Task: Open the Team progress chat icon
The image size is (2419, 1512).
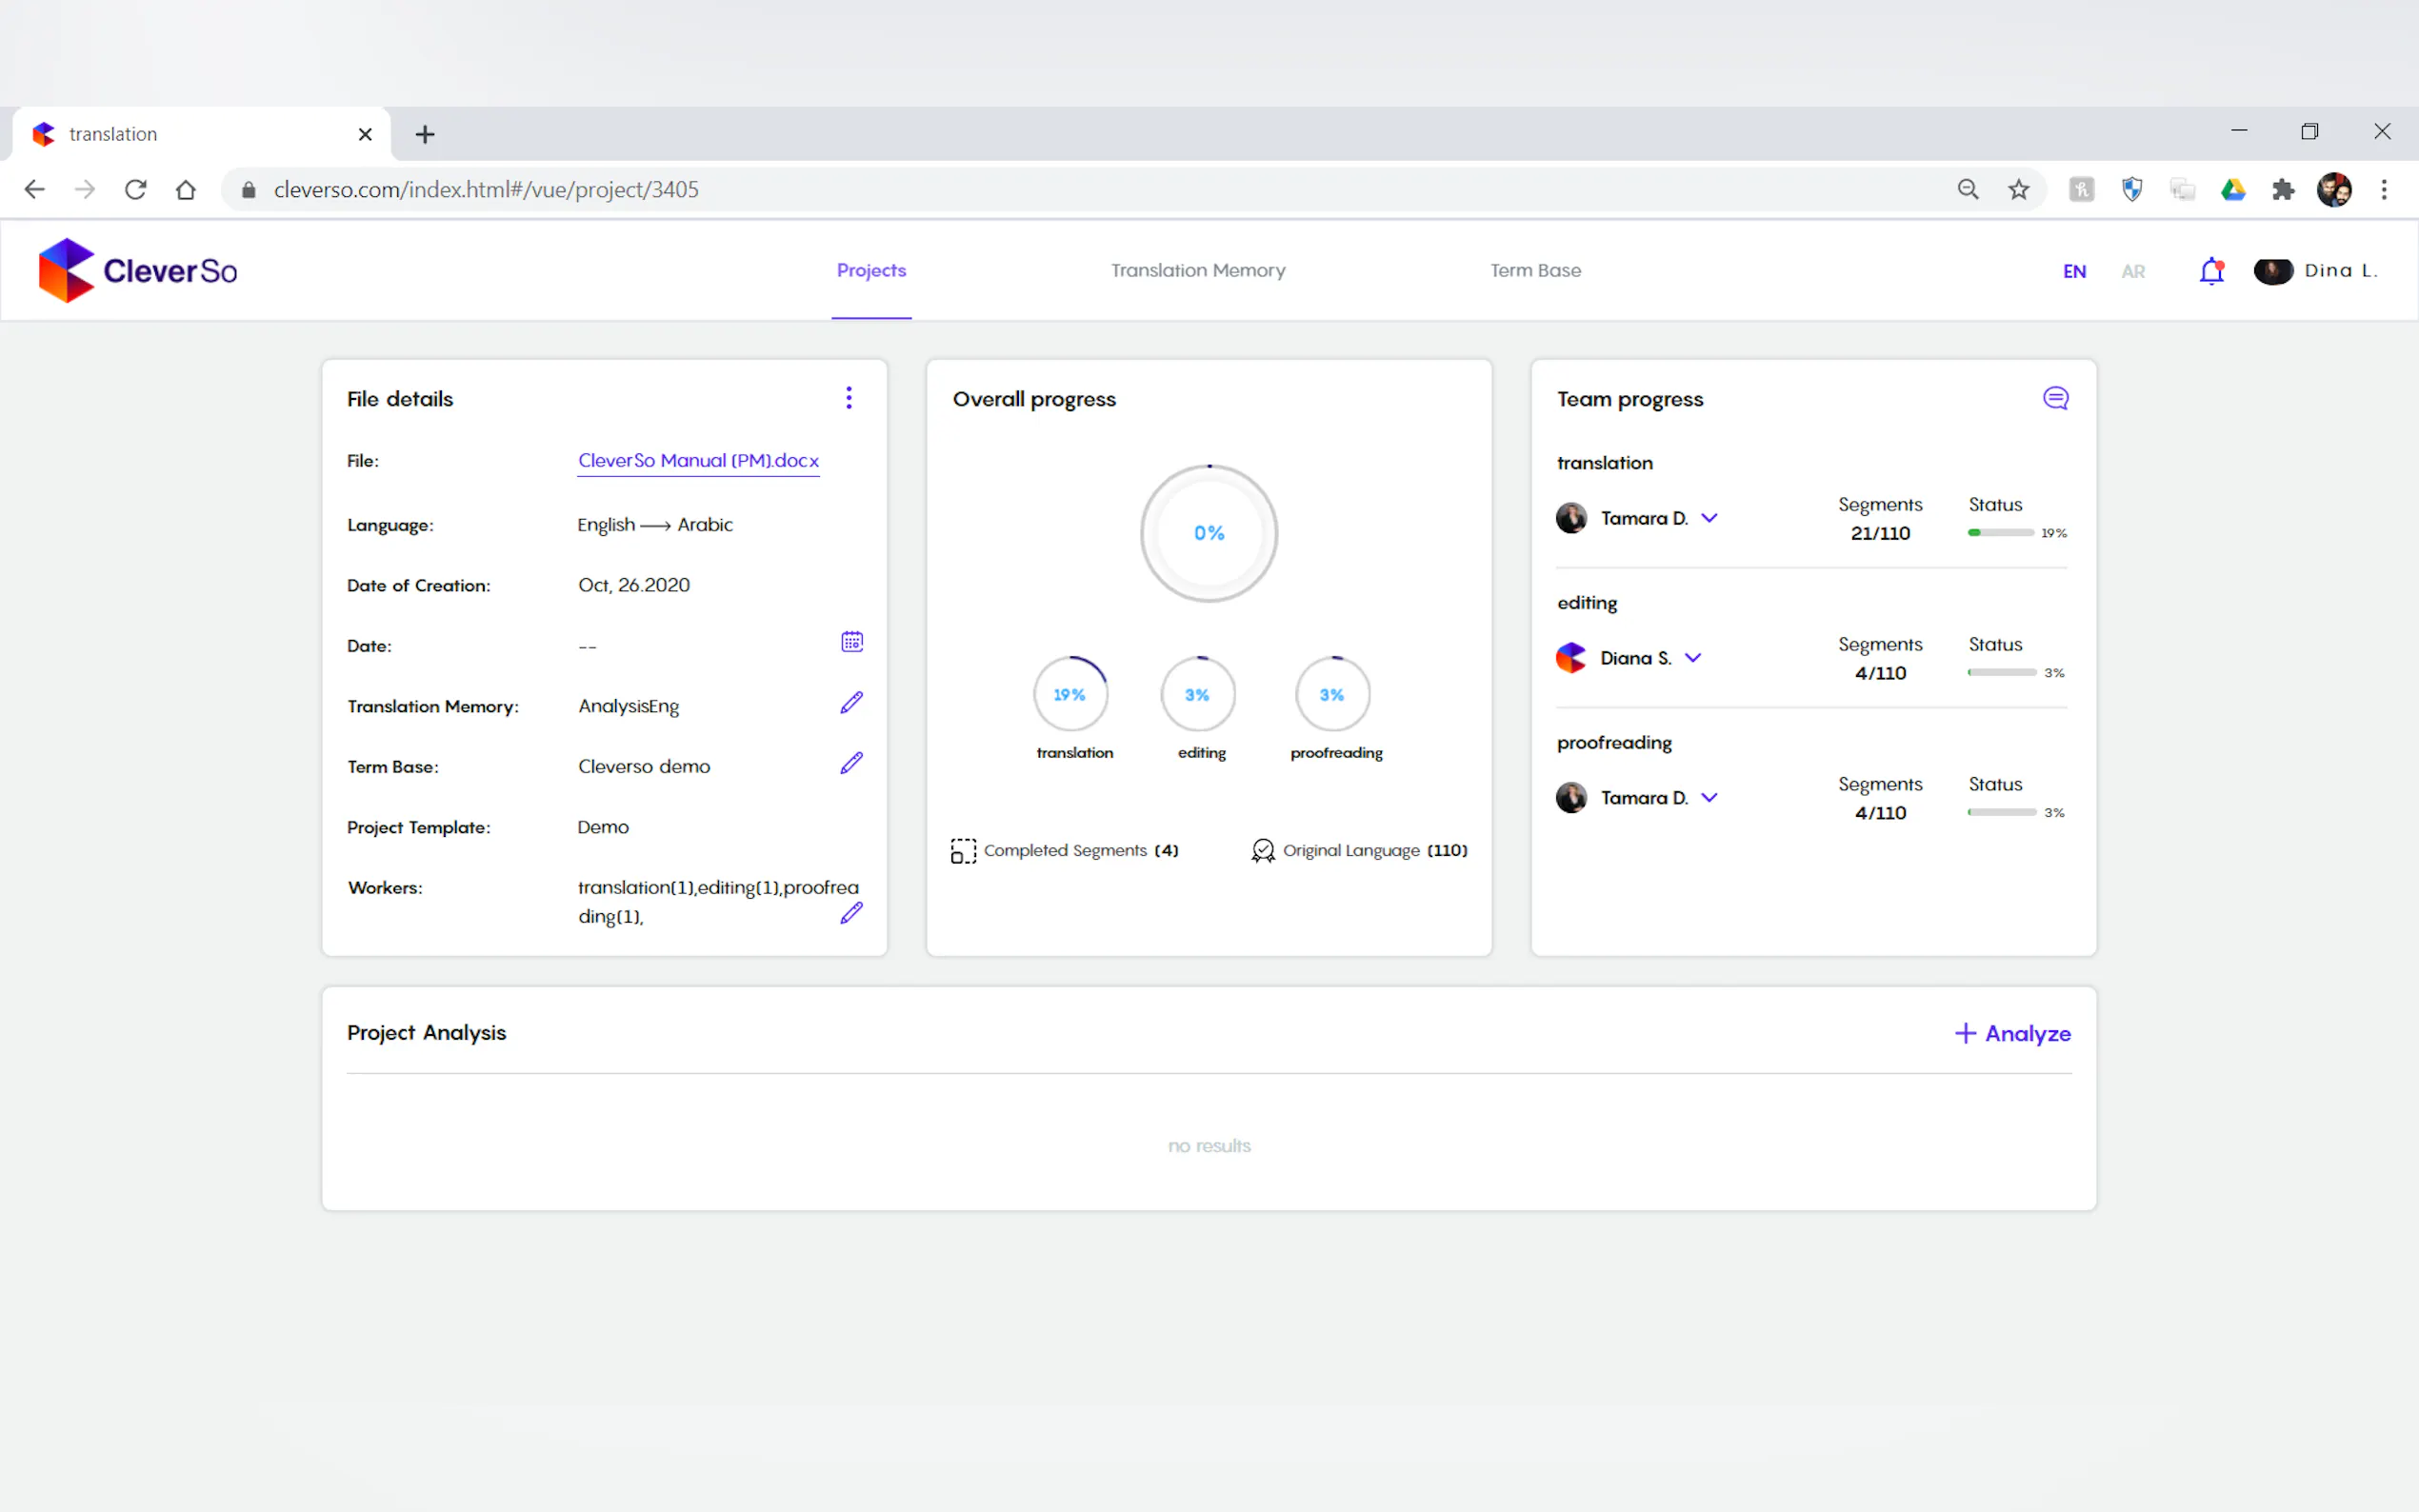Action: point(2055,398)
